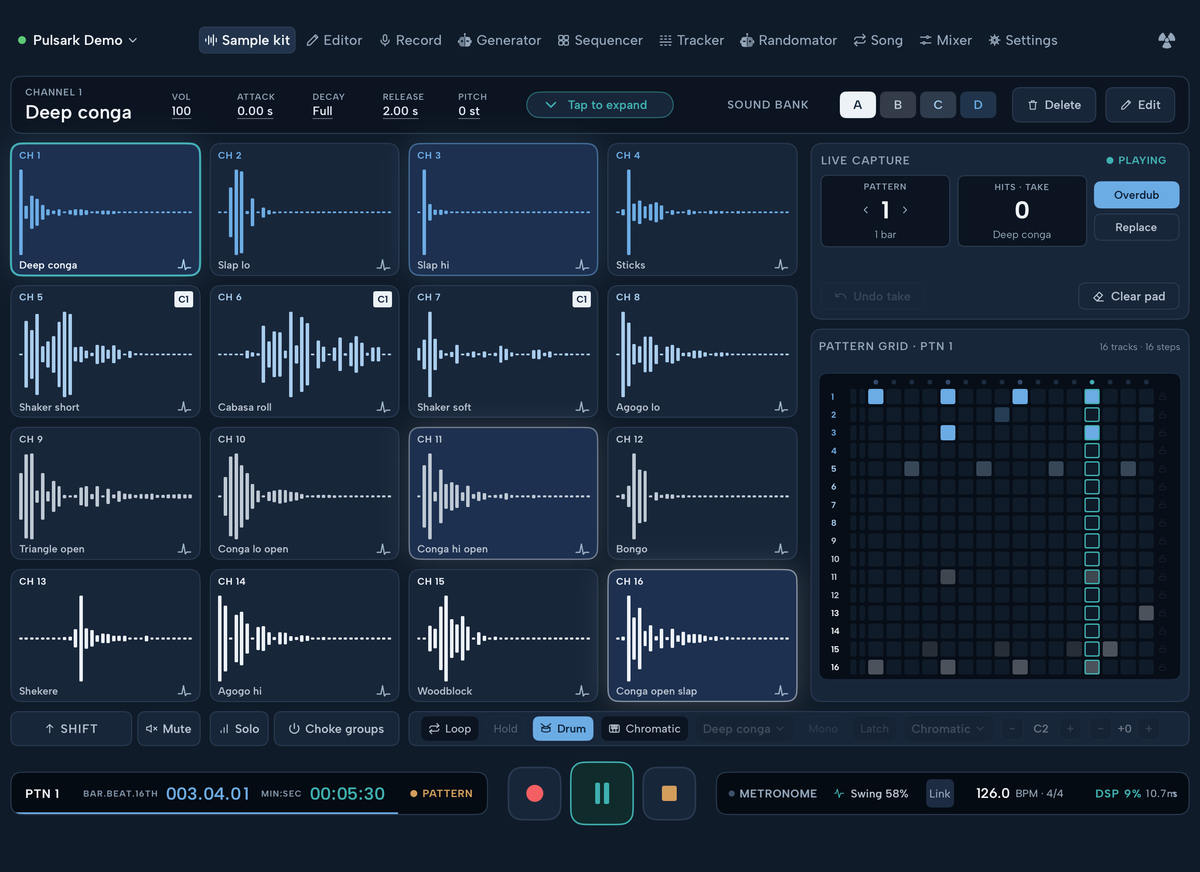This screenshot has height=872, width=1200.
Task: Start recording with the red record button
Action: tap(534, 793)
